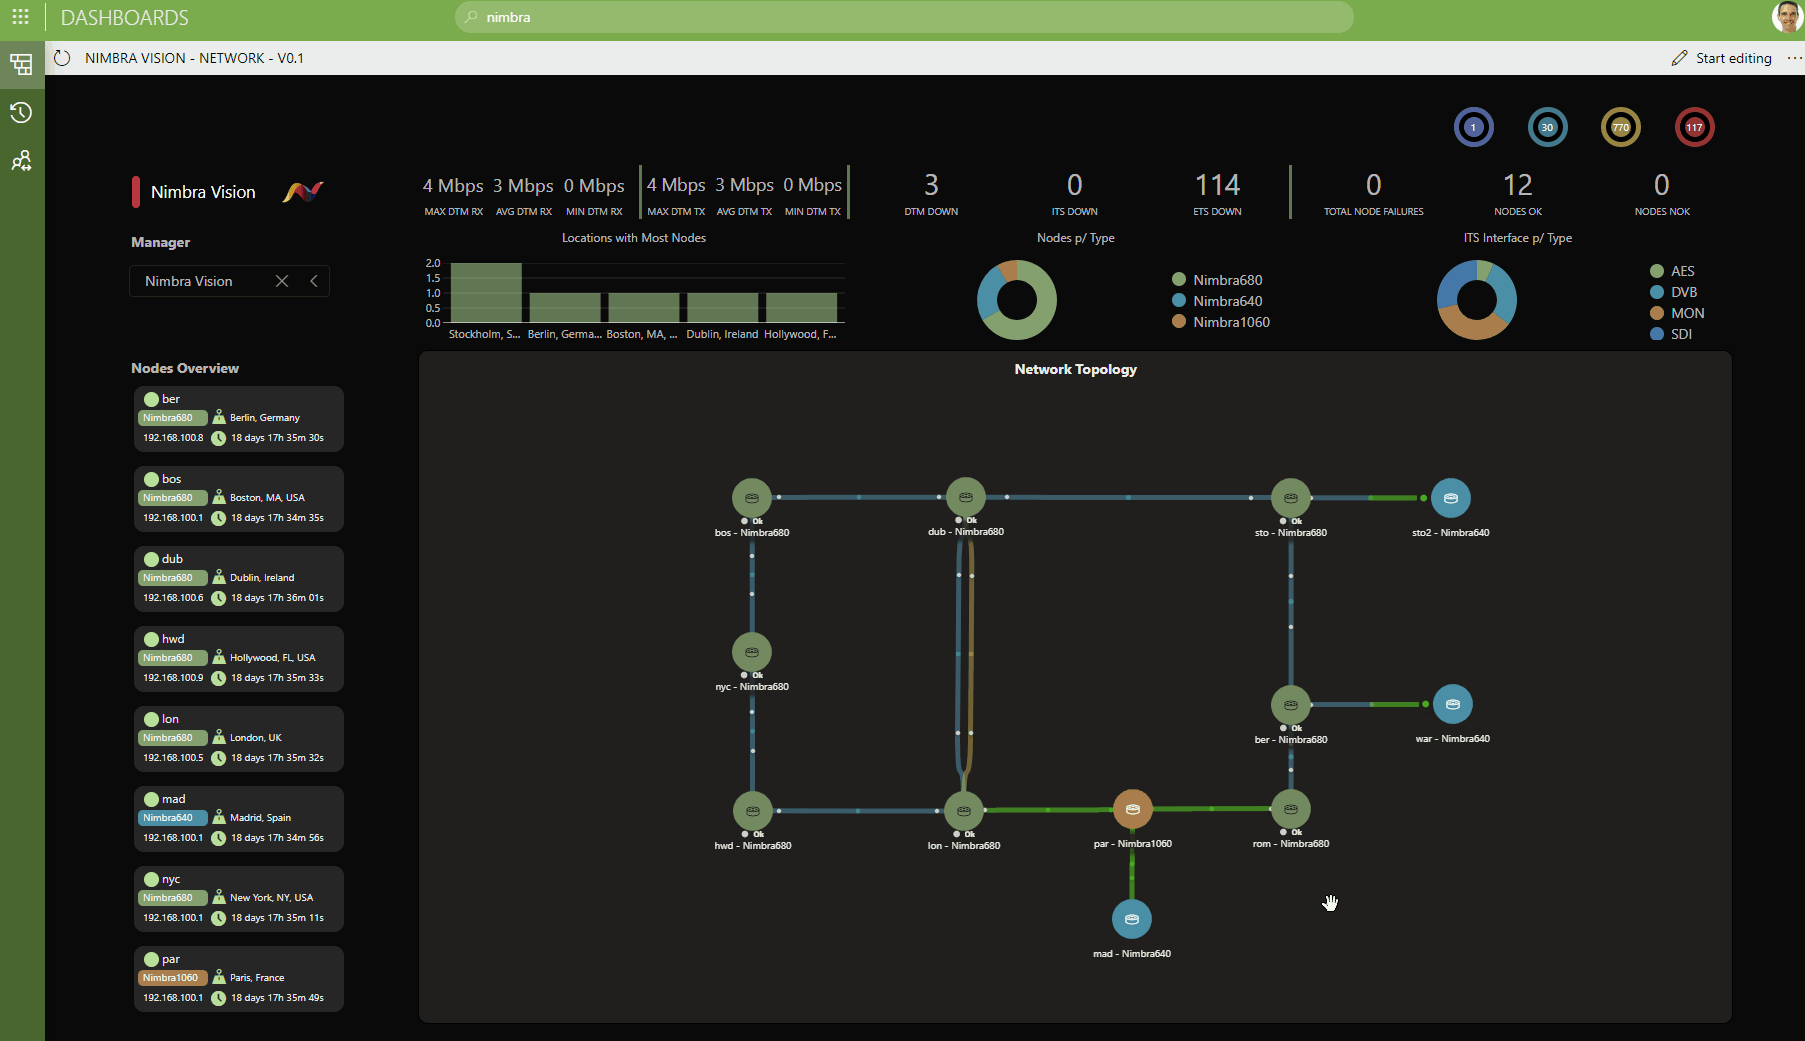
Task: Click the Nodes p/ Type donut chart
Action: coord(1016,300)
